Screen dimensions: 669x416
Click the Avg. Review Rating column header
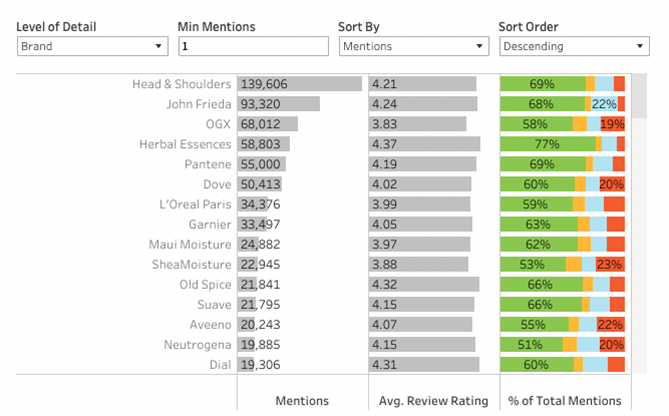coord(434,401)
